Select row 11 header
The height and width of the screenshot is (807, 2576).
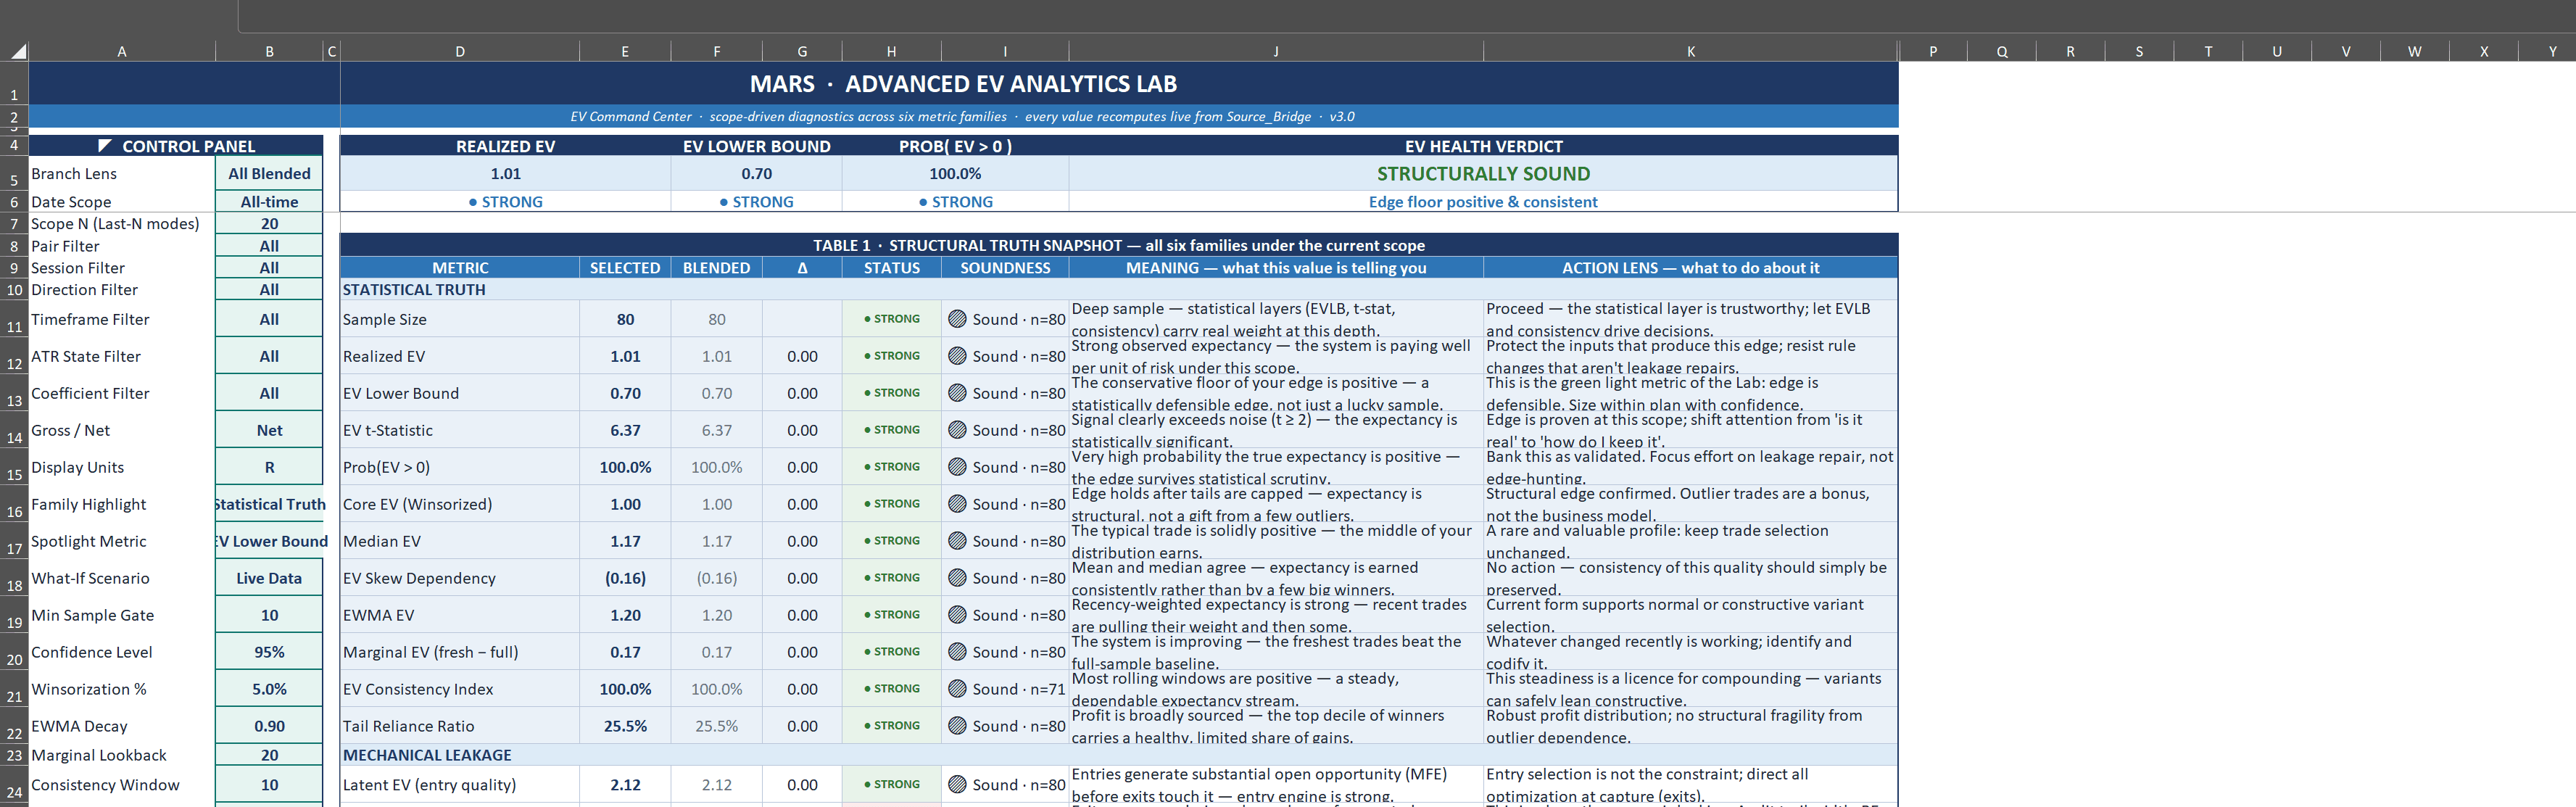tap(14, 319)
